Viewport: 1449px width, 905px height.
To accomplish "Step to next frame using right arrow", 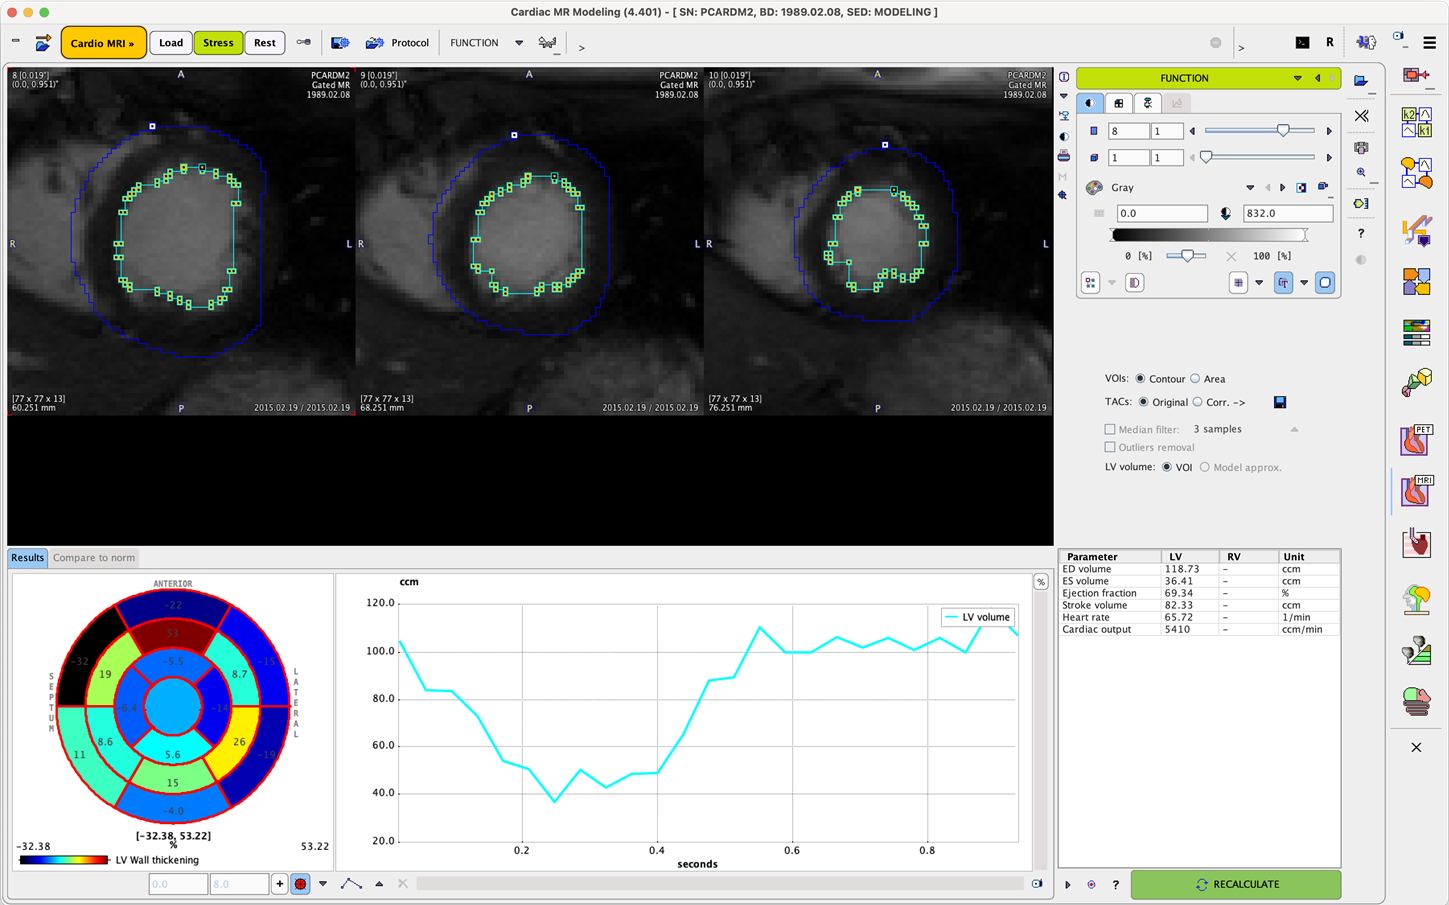I will click(x=1329, y=157).
